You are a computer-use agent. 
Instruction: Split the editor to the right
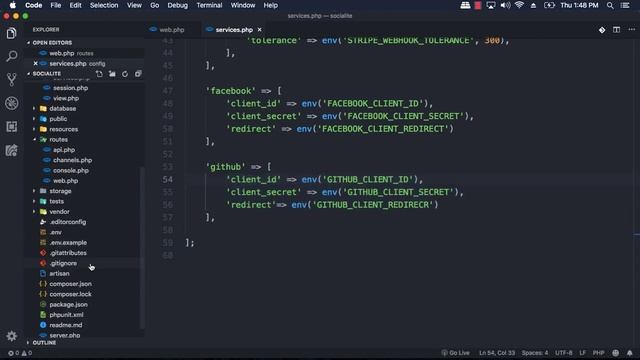coord(616,29)
